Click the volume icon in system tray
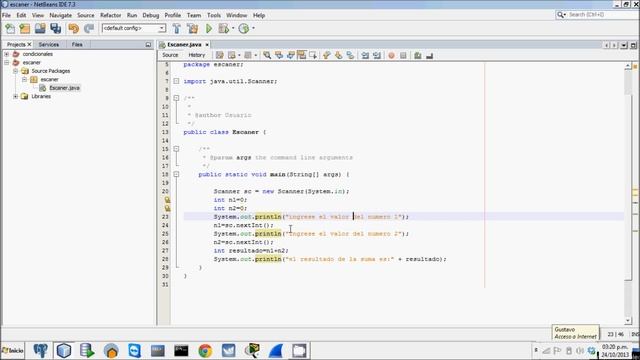 (580, 351)
